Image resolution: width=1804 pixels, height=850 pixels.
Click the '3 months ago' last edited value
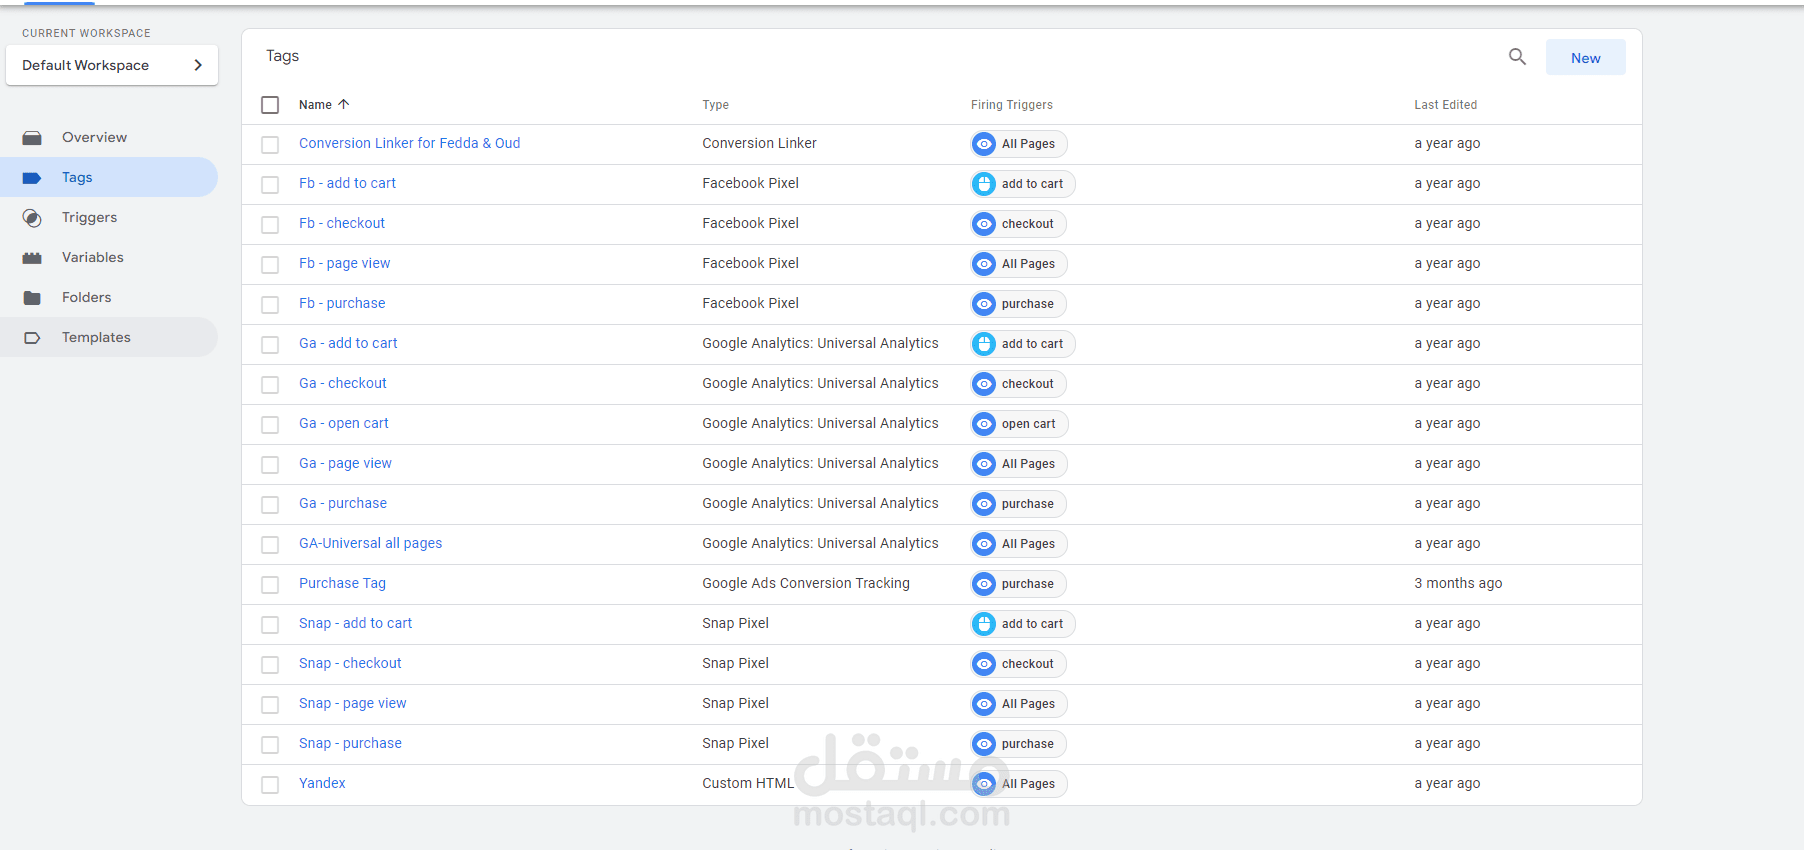click(x=1458, y=583)
